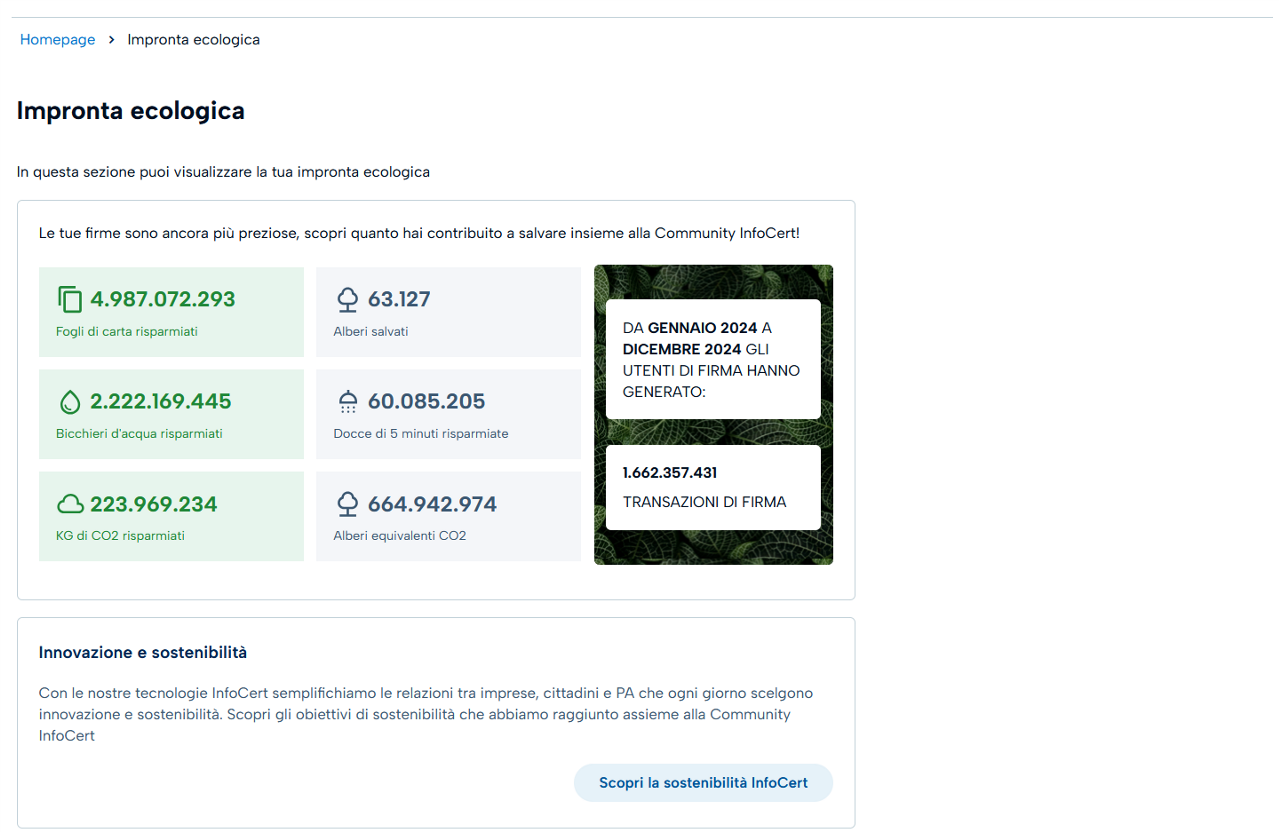
Task: Click the 4.987.072.293 paper saved value
Action: click(163, 299)
